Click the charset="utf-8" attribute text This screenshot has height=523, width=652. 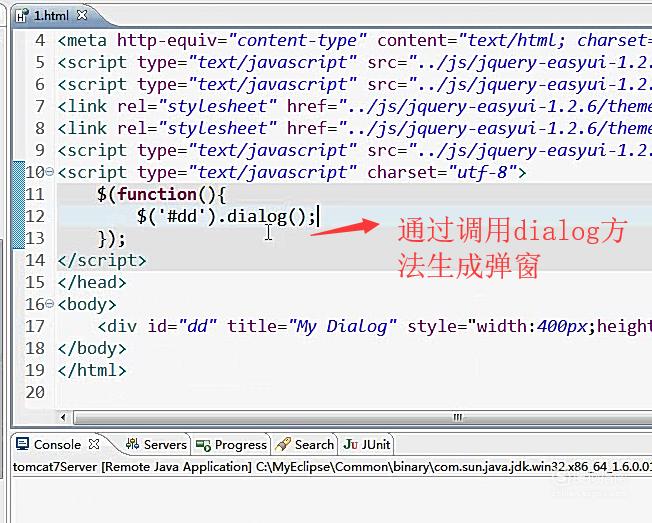[x=442, y=172]
